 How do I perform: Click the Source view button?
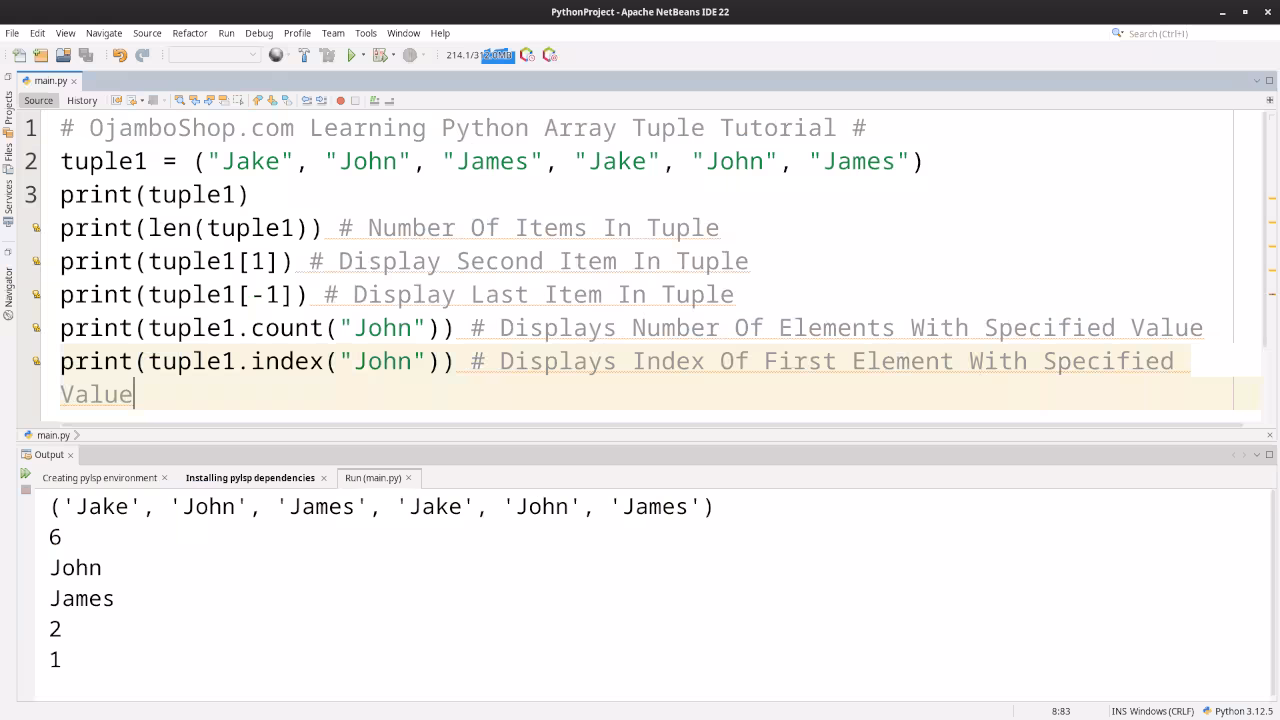pyautogui.click(x=38, y=100)
